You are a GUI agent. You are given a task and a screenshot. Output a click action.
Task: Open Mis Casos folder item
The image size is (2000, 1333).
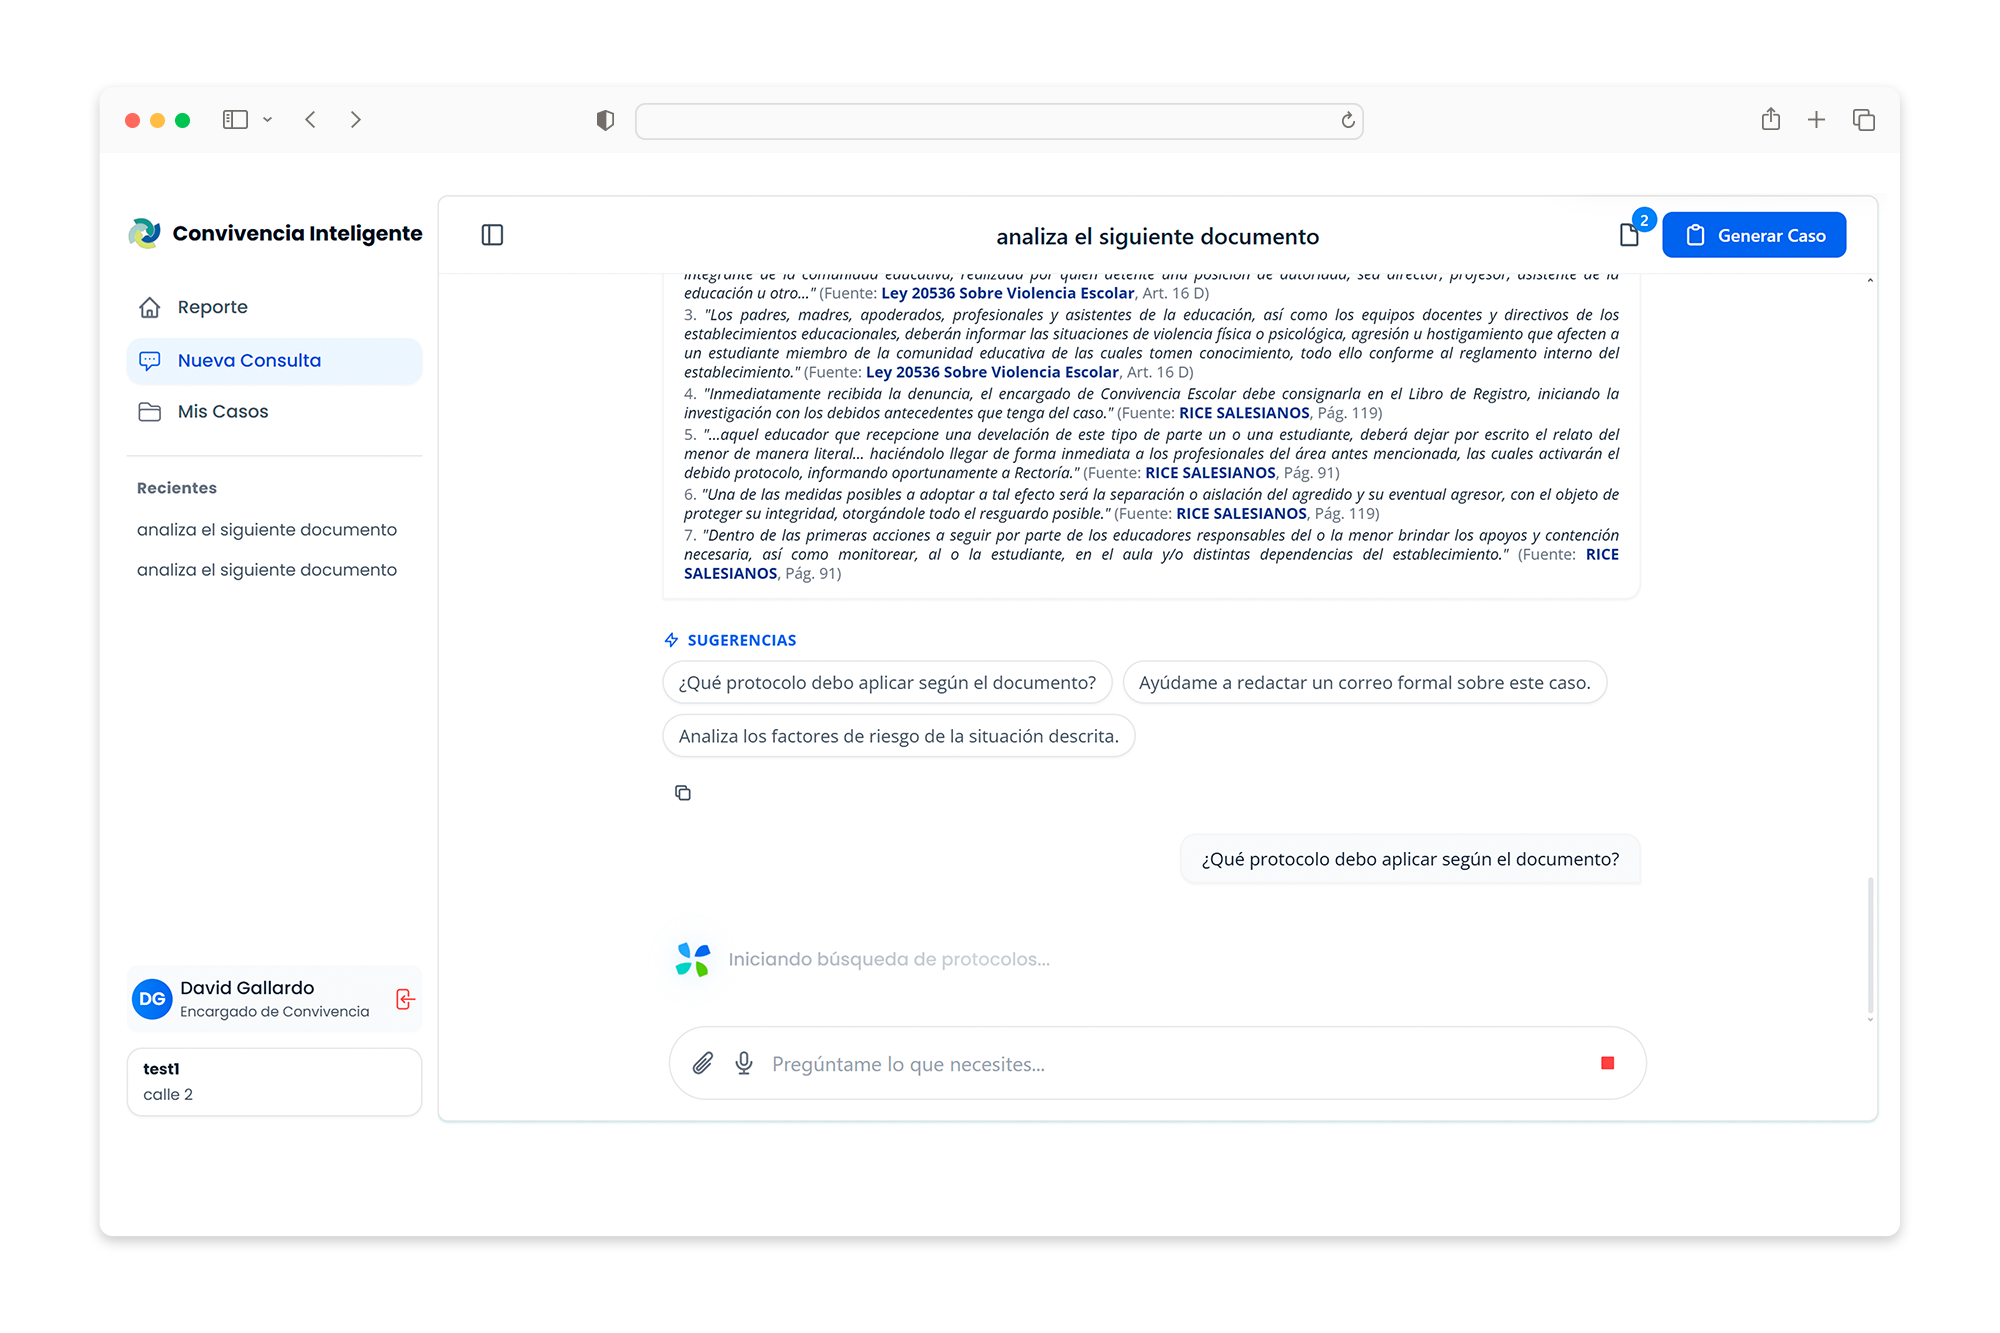(223, 411)
